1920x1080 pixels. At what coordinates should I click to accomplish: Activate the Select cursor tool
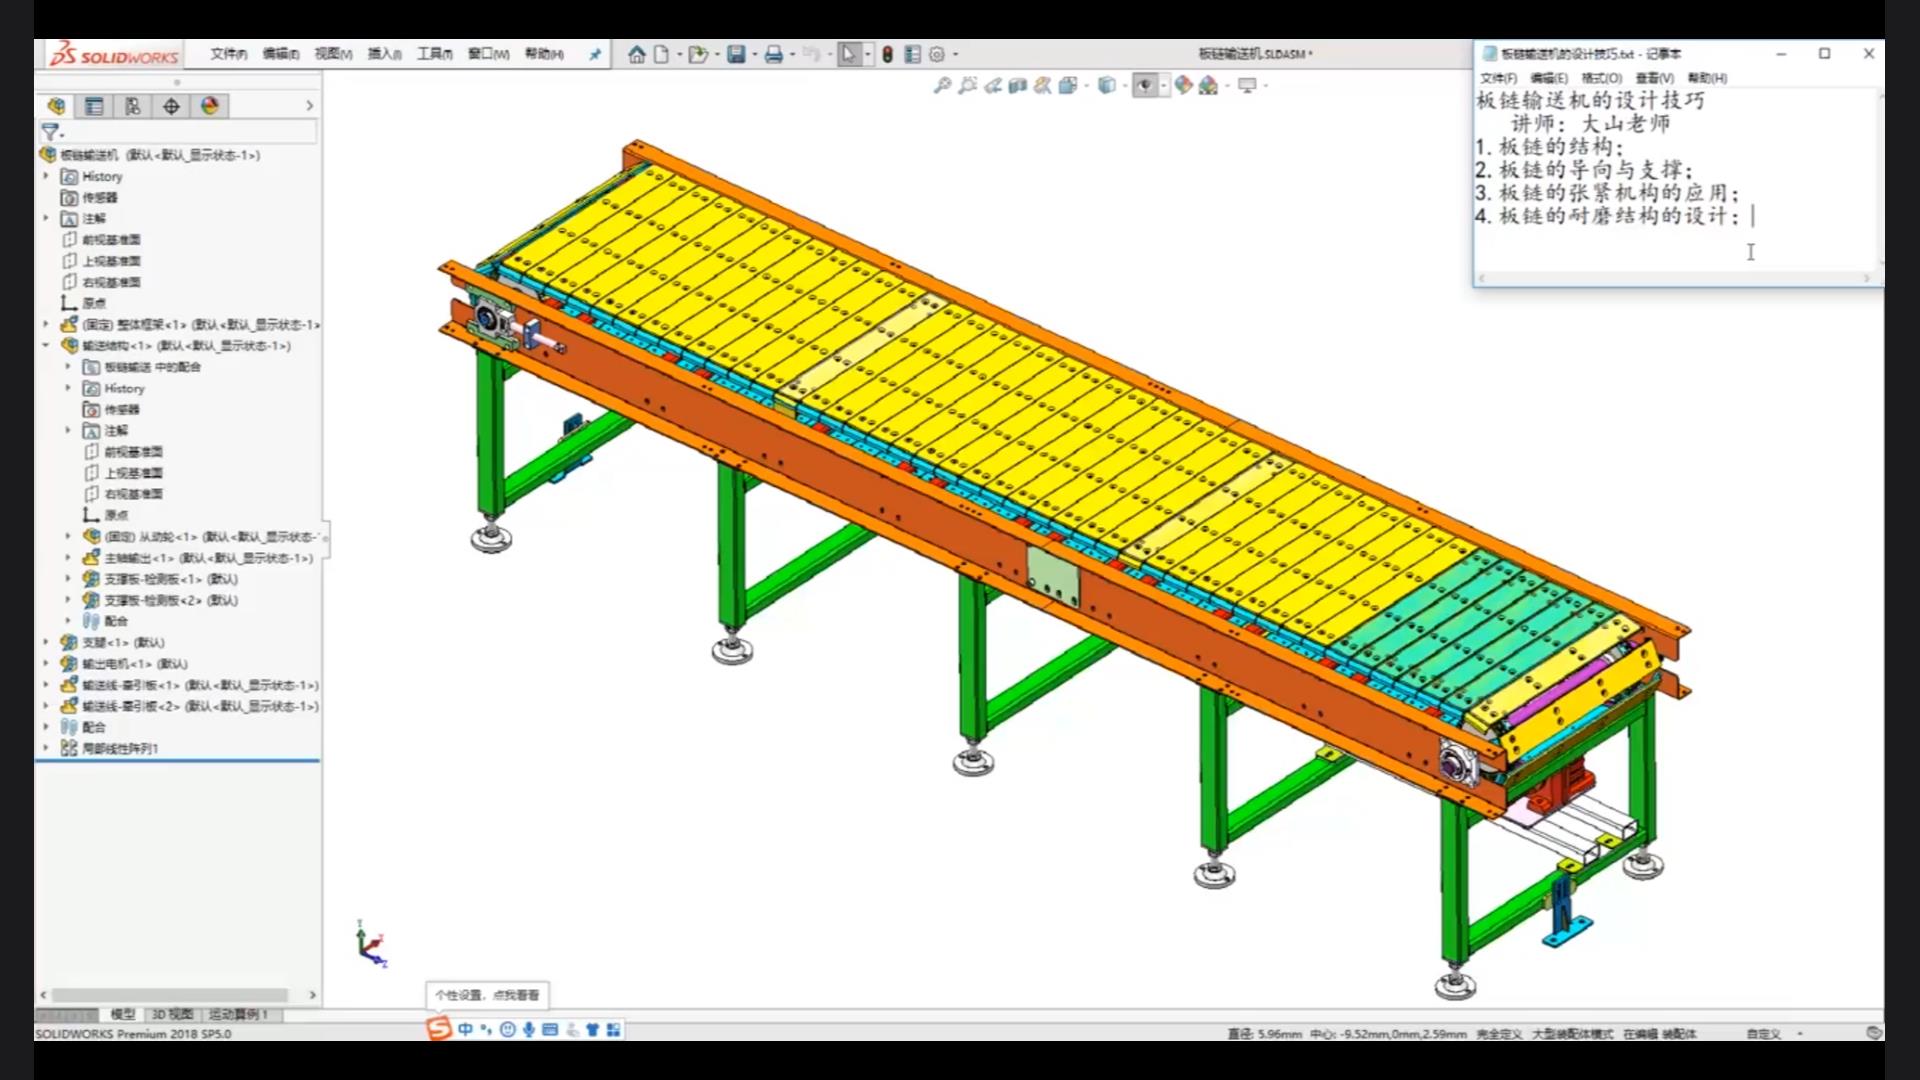click(849, 54)
